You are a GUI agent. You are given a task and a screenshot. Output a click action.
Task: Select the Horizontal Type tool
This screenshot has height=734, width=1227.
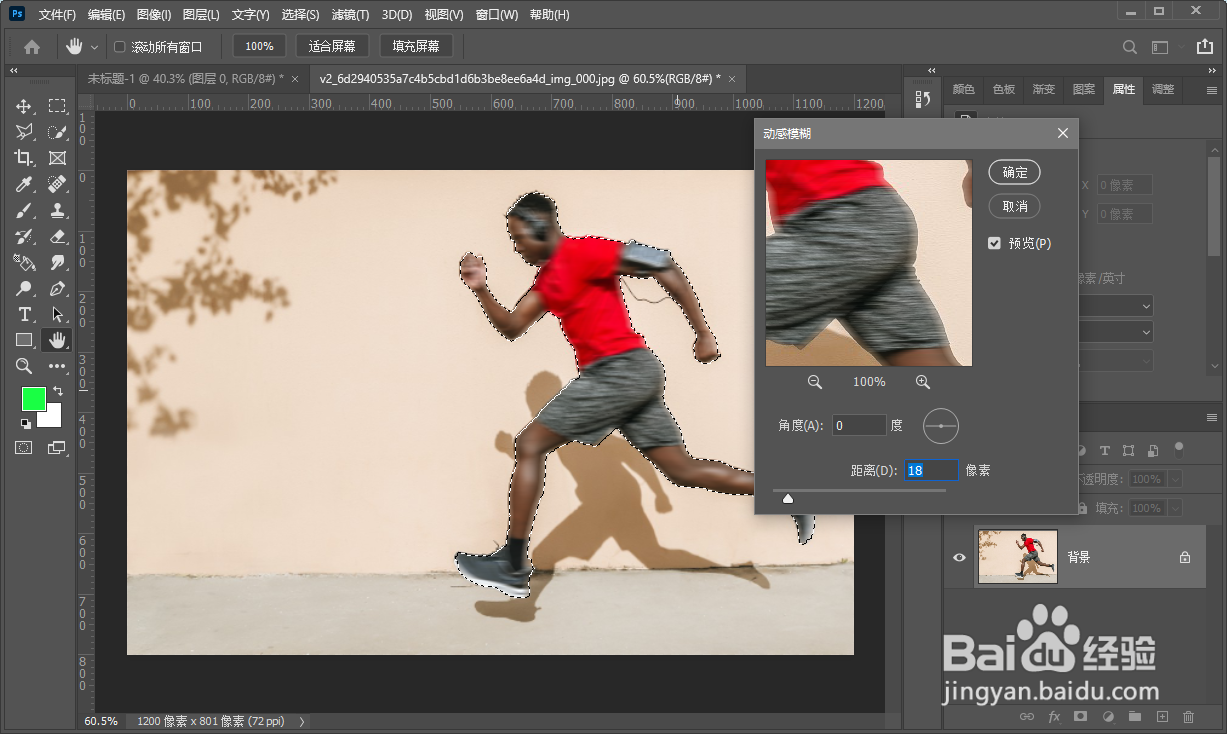pos(24,314)
